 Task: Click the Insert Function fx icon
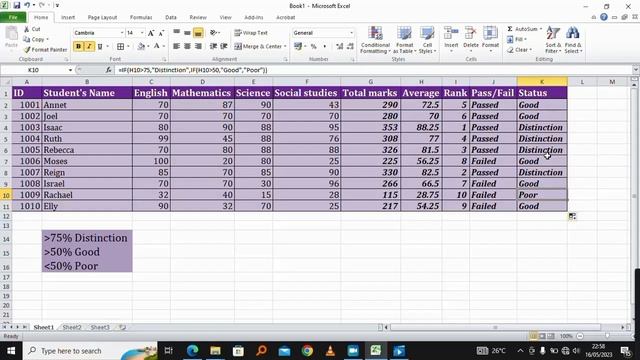(108, 70)
